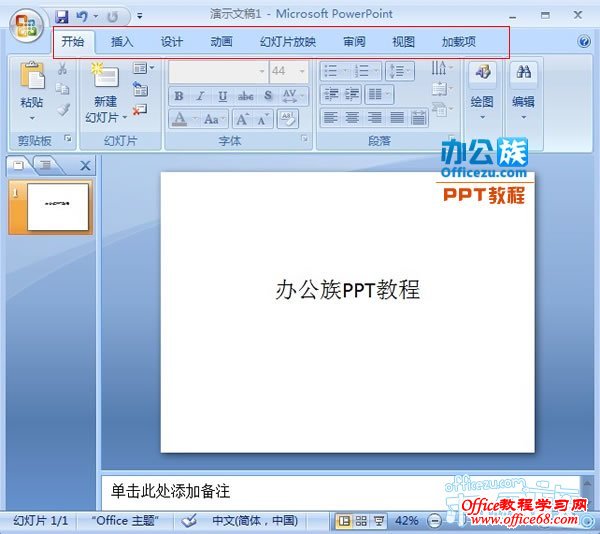Viewport: 600px width, 534px height.
Task: Open the Character Spacing AV dropdown
Action: [x=293, y=96]
